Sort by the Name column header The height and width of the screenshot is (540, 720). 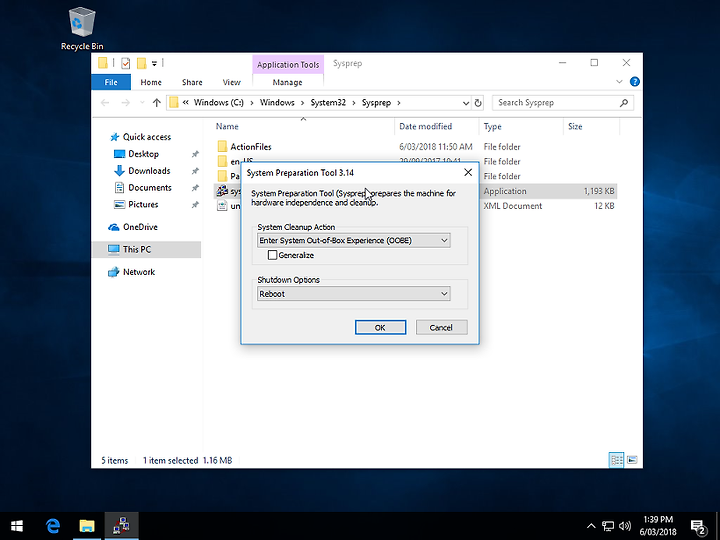click(x=303, y=126)
